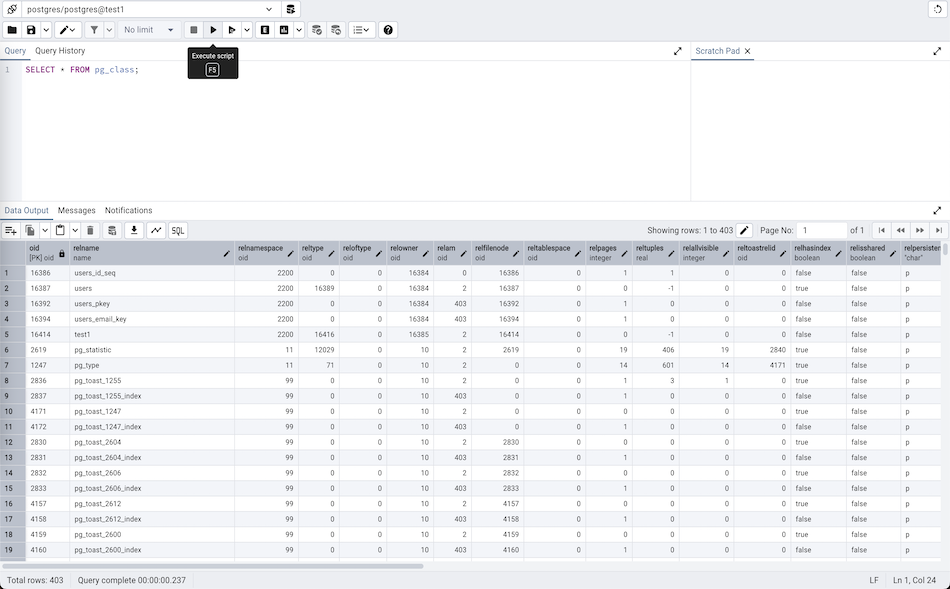Jump to the last results page
Image resolution: width=950 pixels, height=589 pixels.
938,230
